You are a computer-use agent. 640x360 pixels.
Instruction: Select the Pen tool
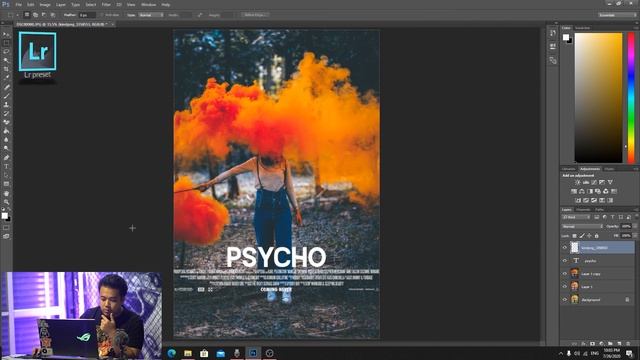click(x=6, y=158)
